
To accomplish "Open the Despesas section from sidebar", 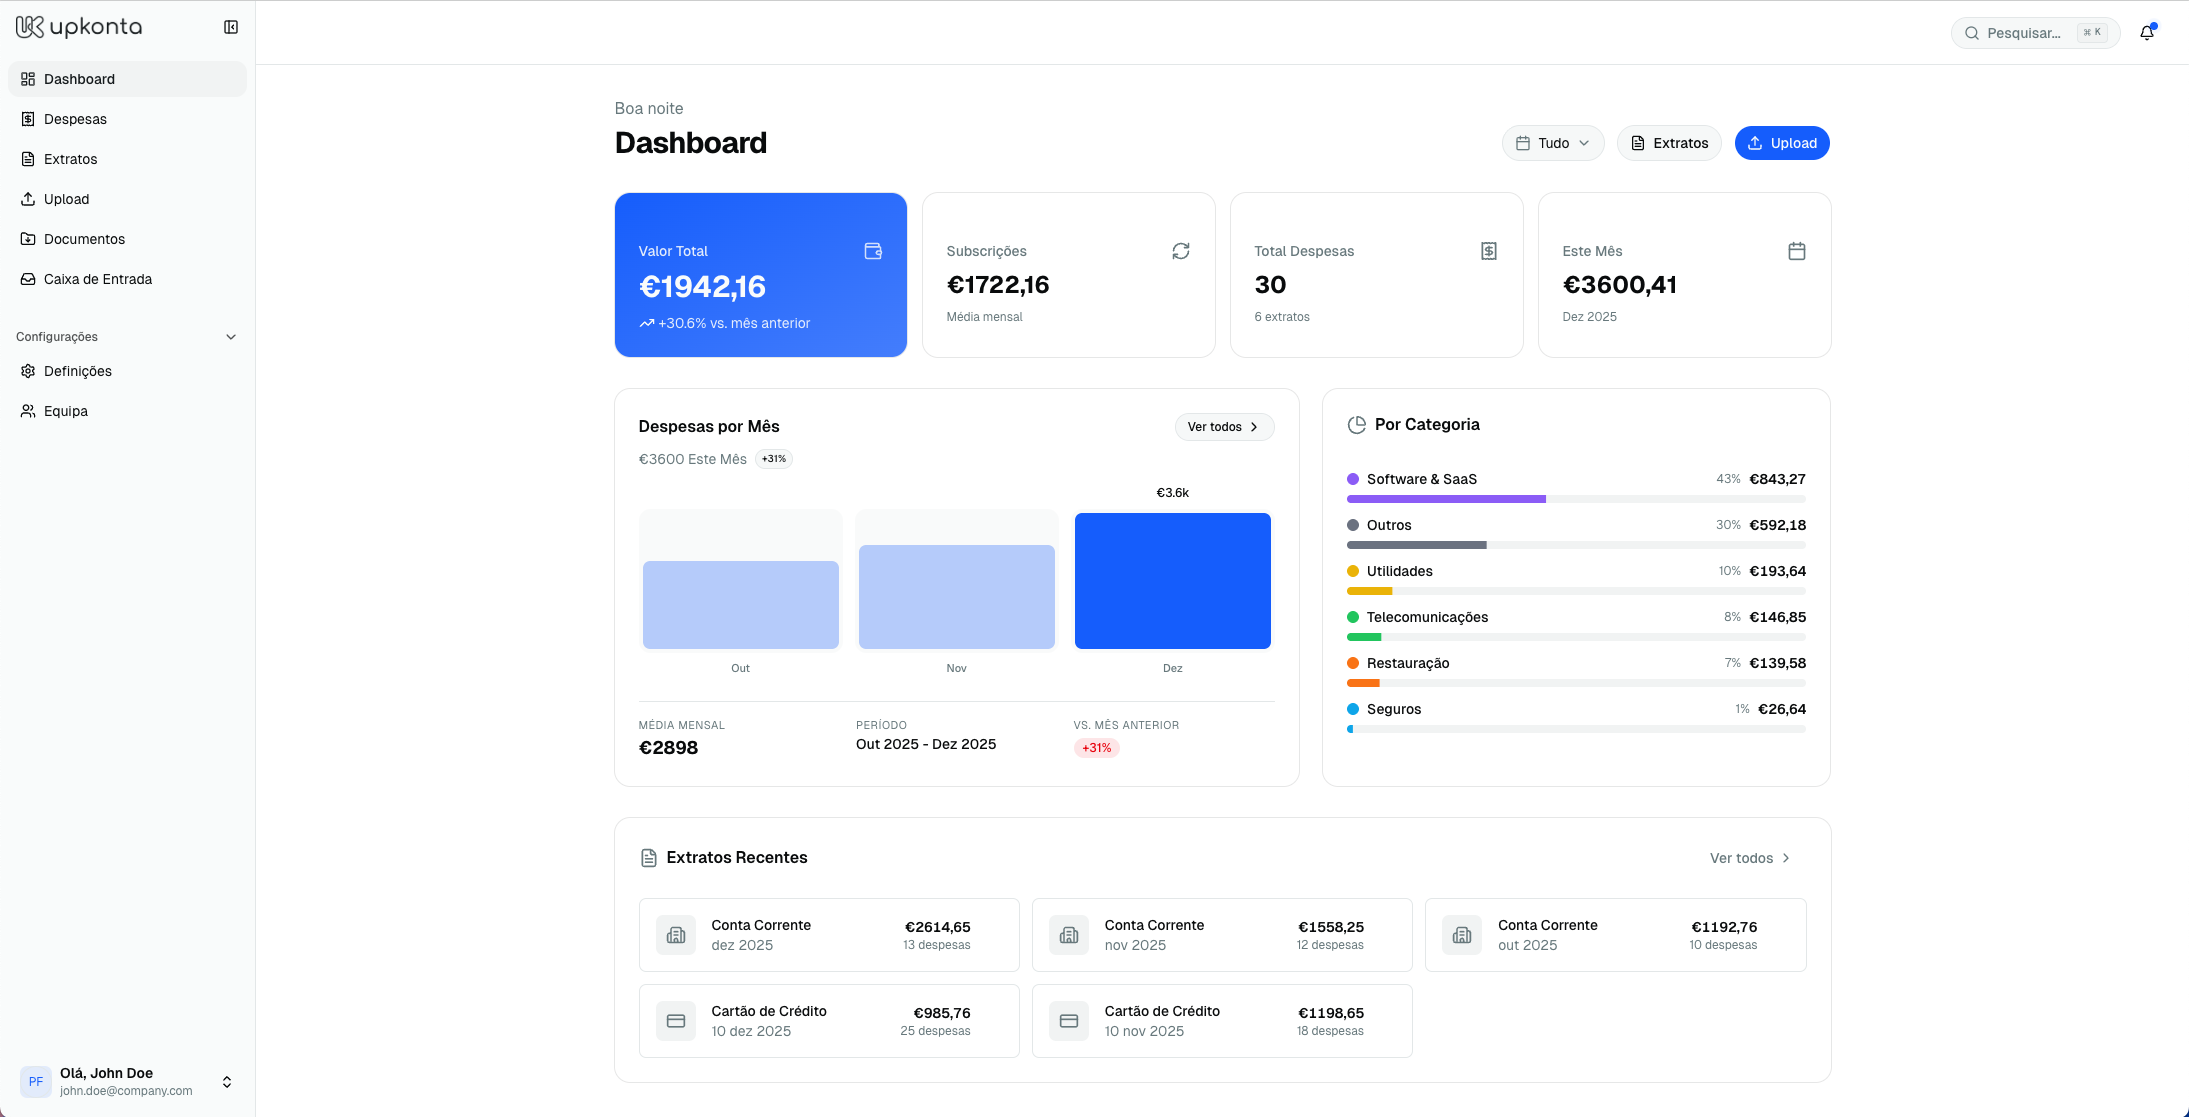I will pyautogui.click(x=75, y=119).
